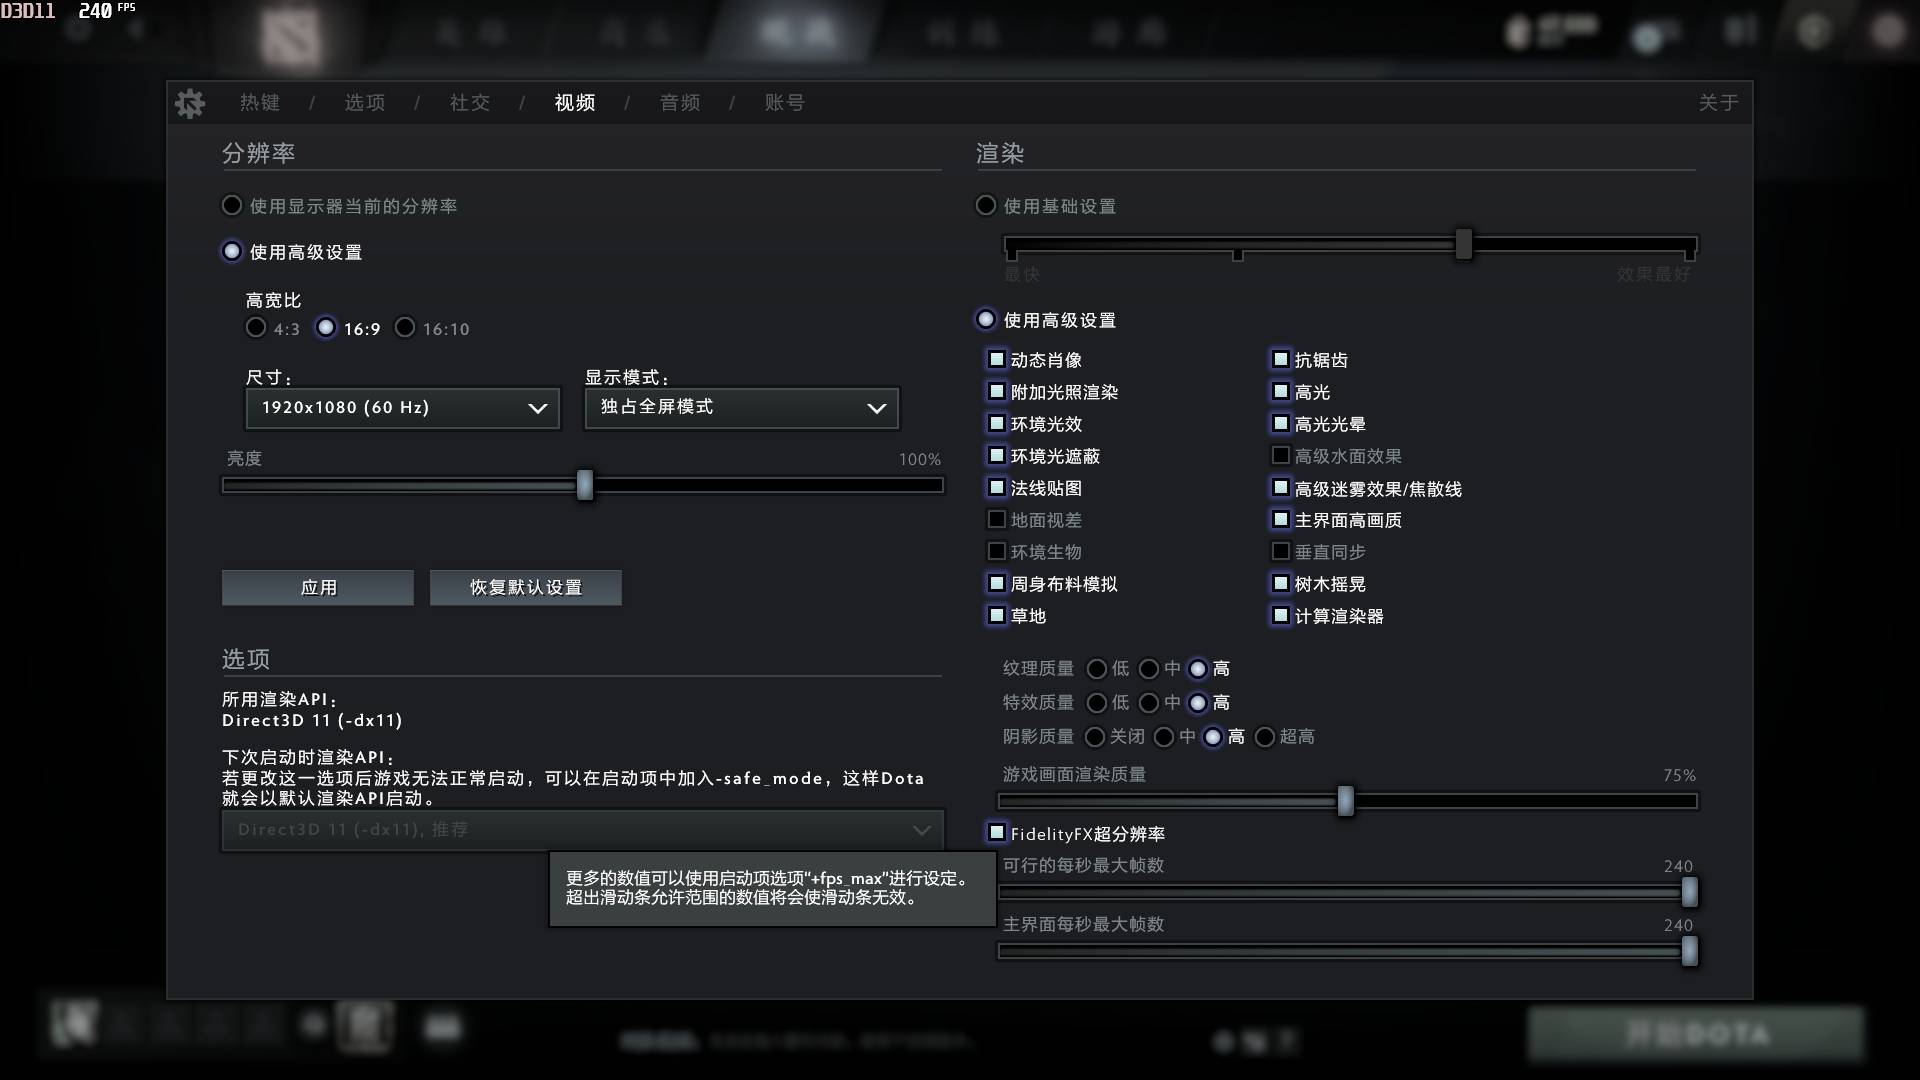Screen dimensions: 1920x1080
Task: Open the Direct3D 11 render API dropdown
Action: 583,830
